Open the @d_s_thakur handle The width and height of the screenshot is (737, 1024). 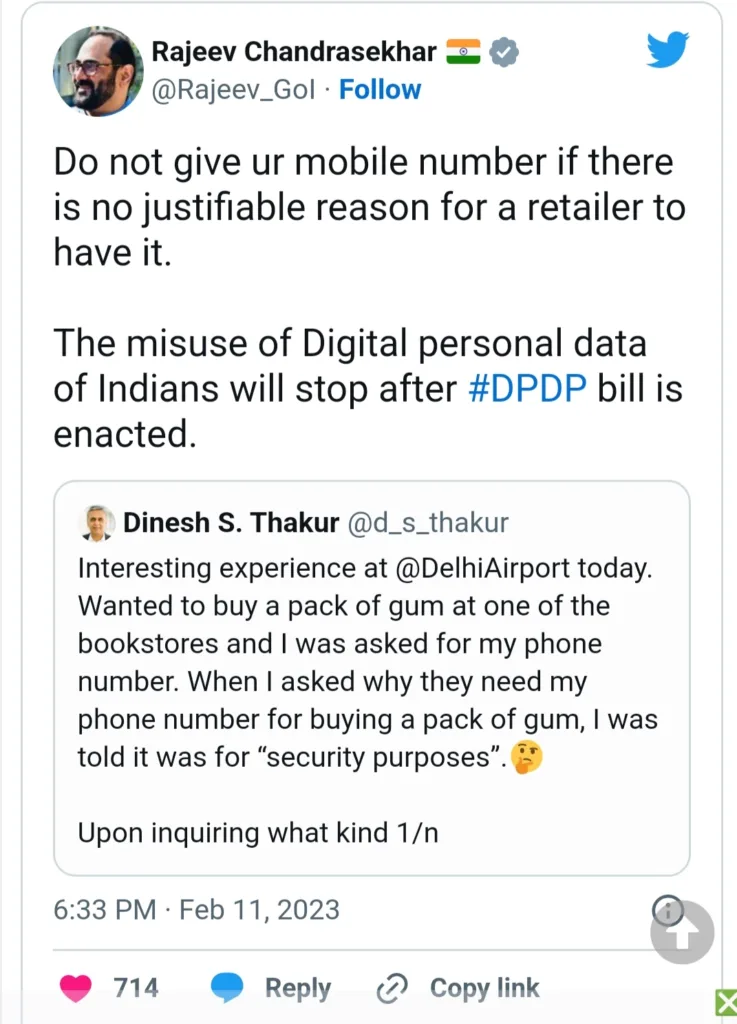pyautogui.click(x=427, y=522)
